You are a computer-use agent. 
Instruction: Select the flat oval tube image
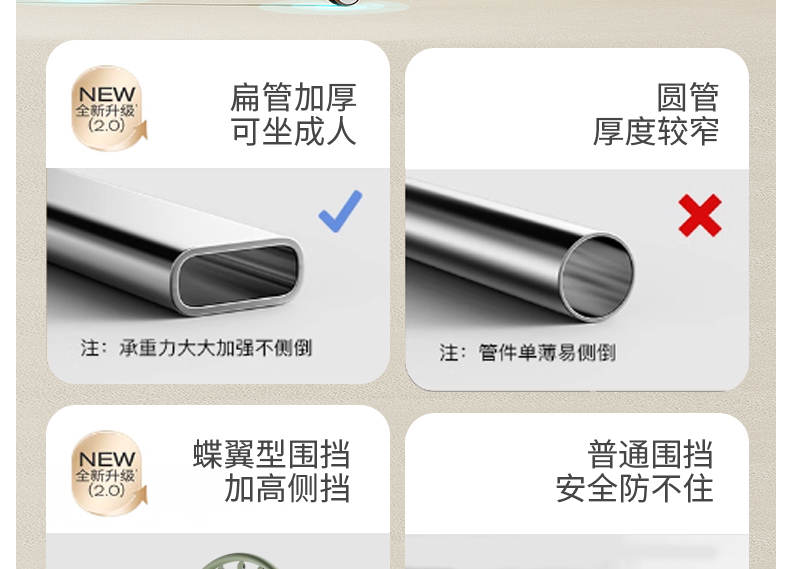pyautogui.click(x=175, y=245)
